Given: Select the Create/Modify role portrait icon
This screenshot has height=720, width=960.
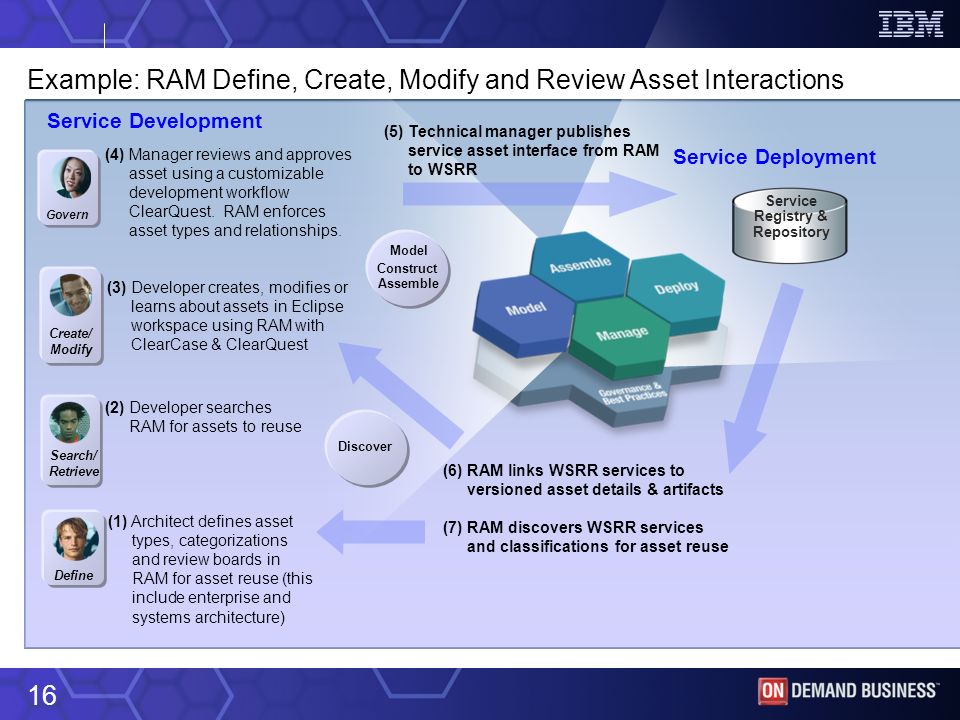Looking at the screenshot, I should pyautogui.click(x=71, y=316).
